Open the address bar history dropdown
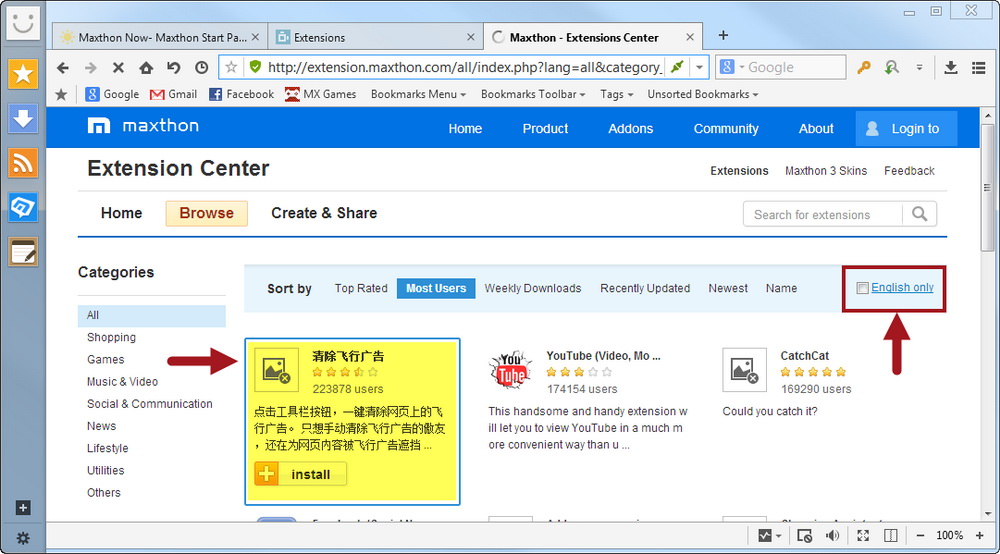The image size is (1000, 554). (700, 67)
